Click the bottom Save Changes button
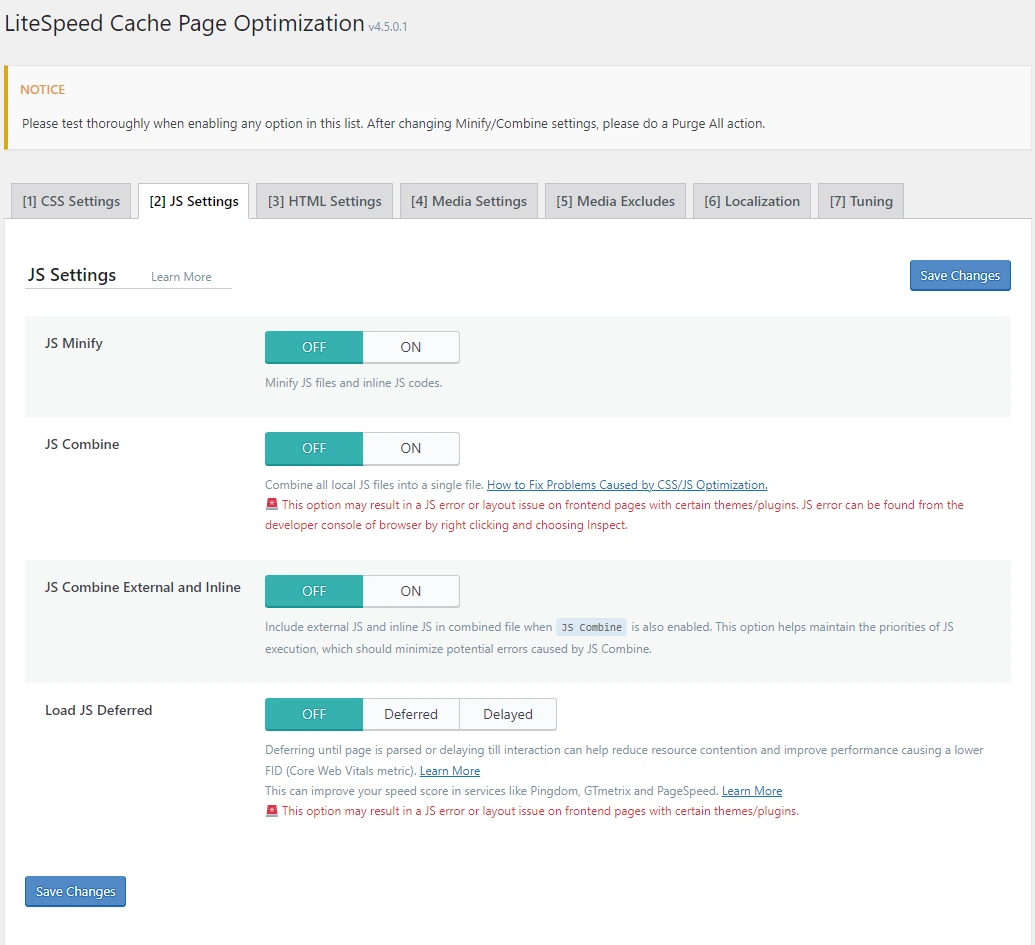 (75, 892)
